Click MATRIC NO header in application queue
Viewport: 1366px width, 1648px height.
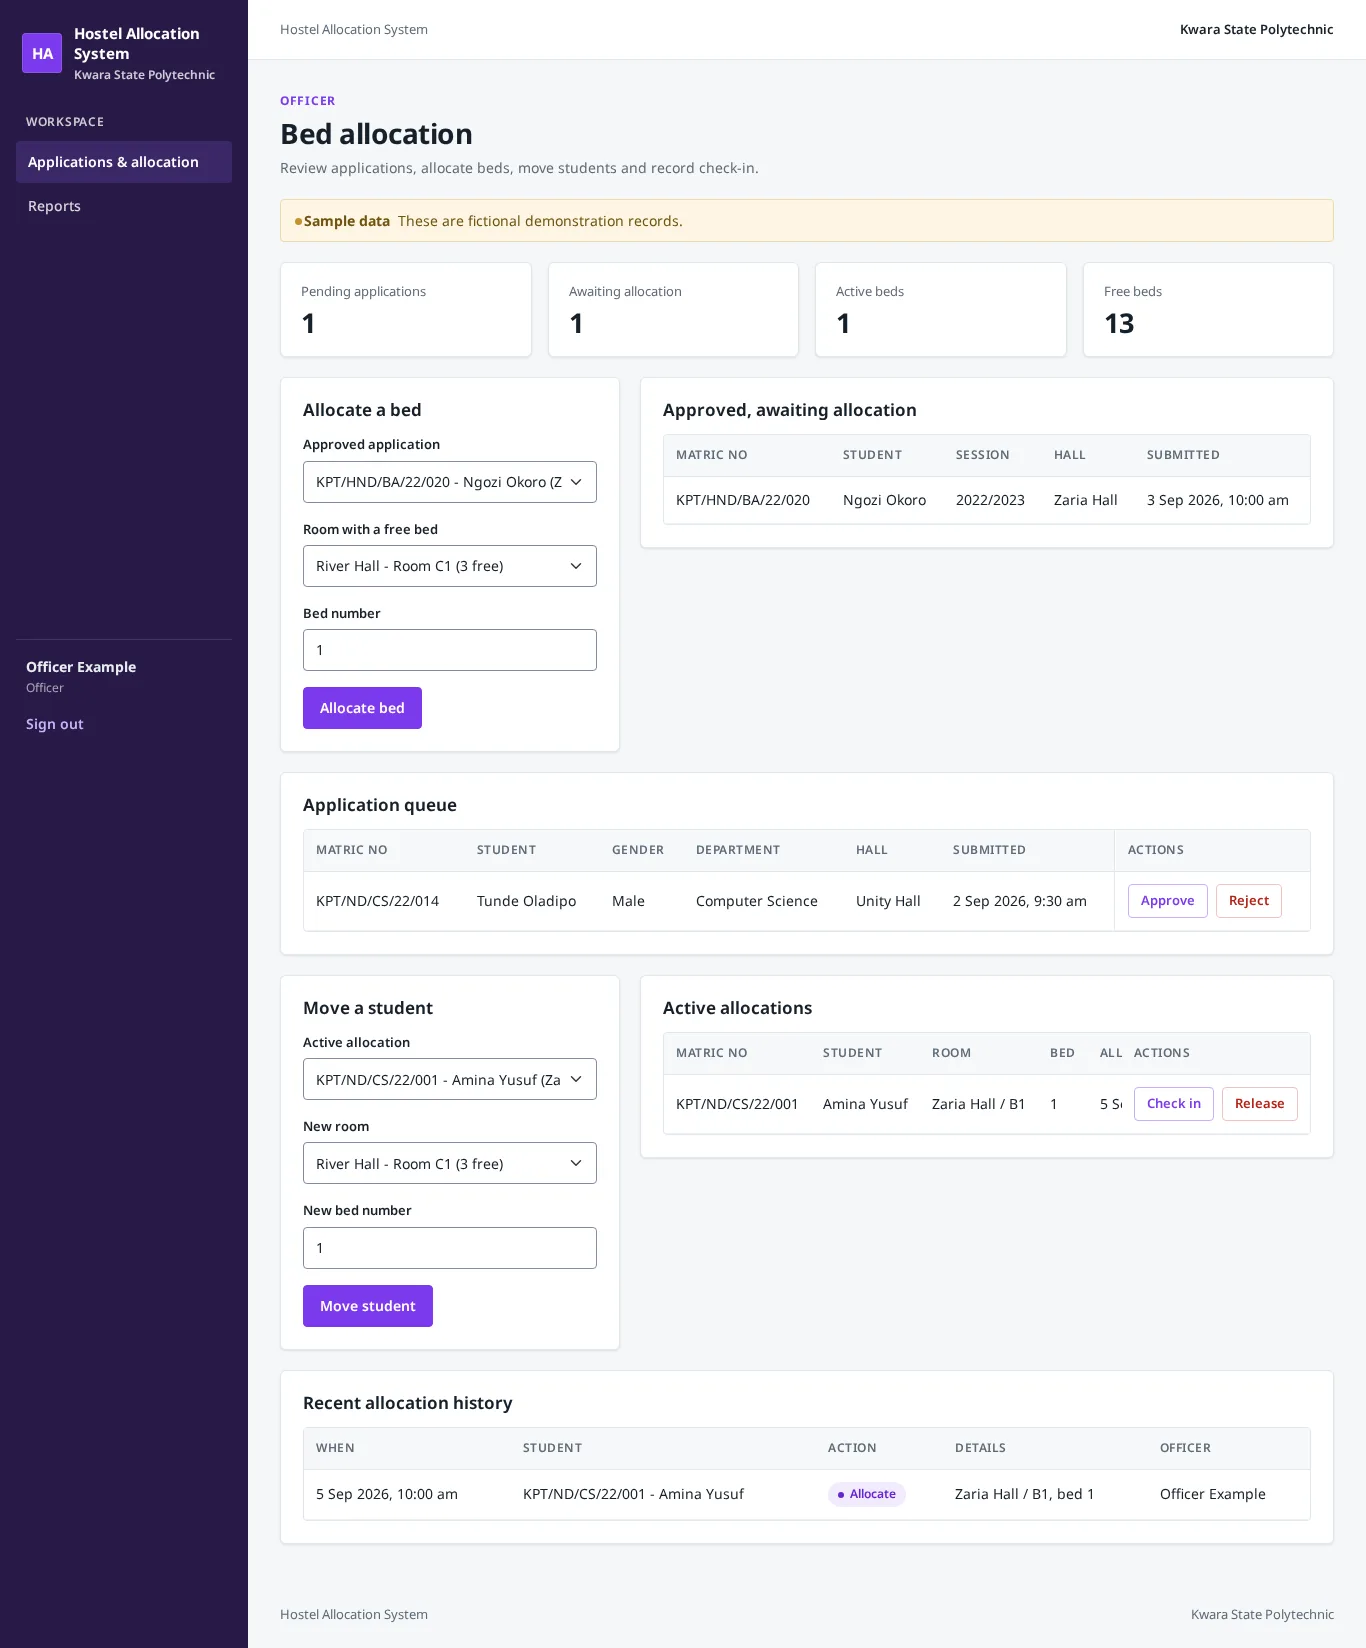[x=352, y=850]
